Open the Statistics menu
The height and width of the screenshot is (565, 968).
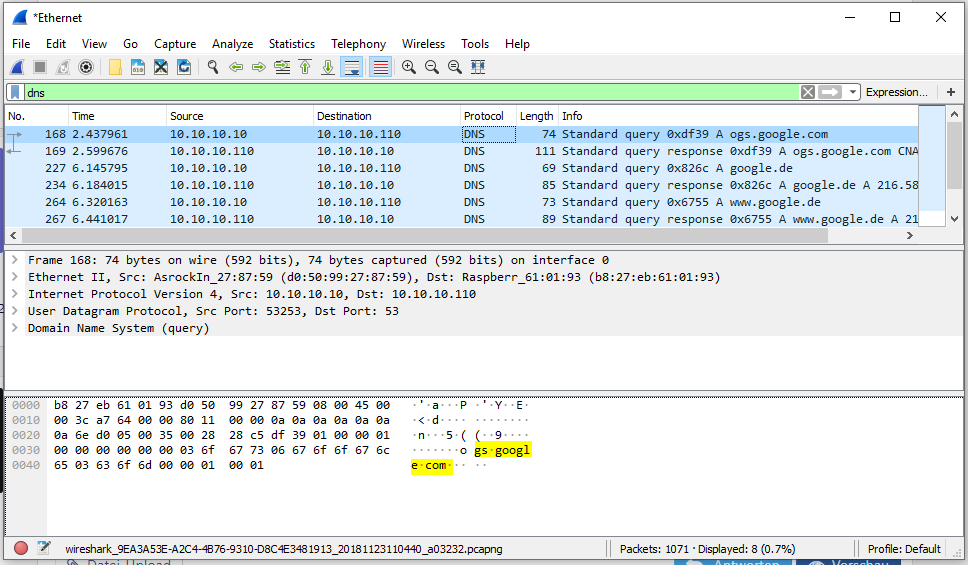[x=291, y=44]
